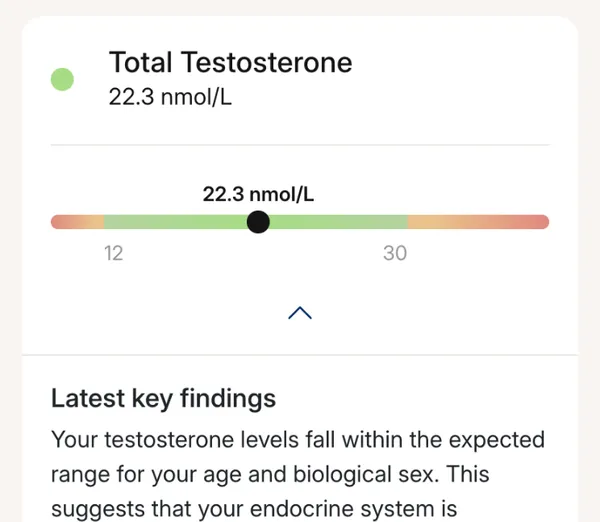This screenshot has width=600, height=522.
Task: Click the word 'expected' in the findings paragraph
Action: tap(496, 439)
